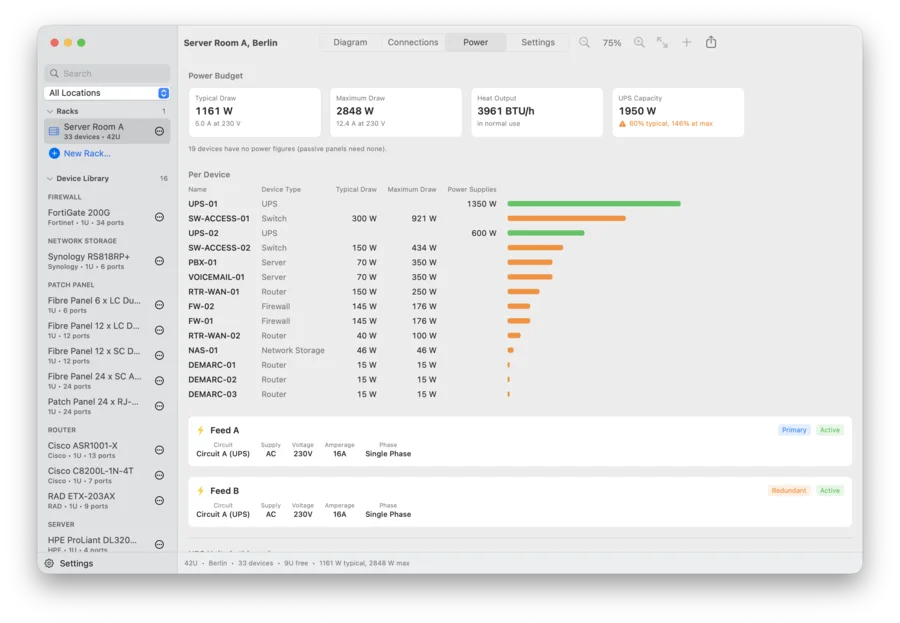Click the RTR-WAN-01 device name
The image size is (900, 623).
214,292
